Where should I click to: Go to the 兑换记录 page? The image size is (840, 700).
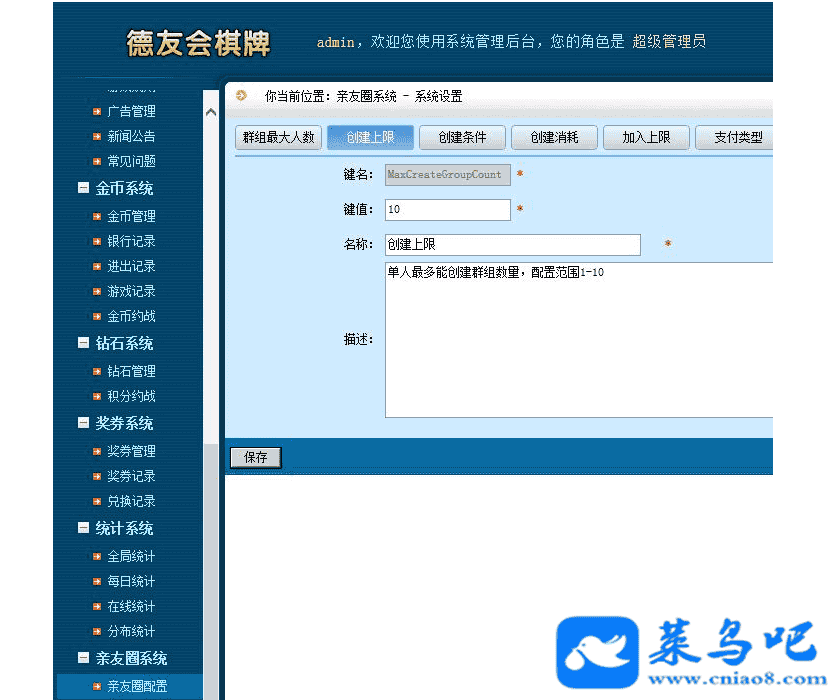pos(131,501)
